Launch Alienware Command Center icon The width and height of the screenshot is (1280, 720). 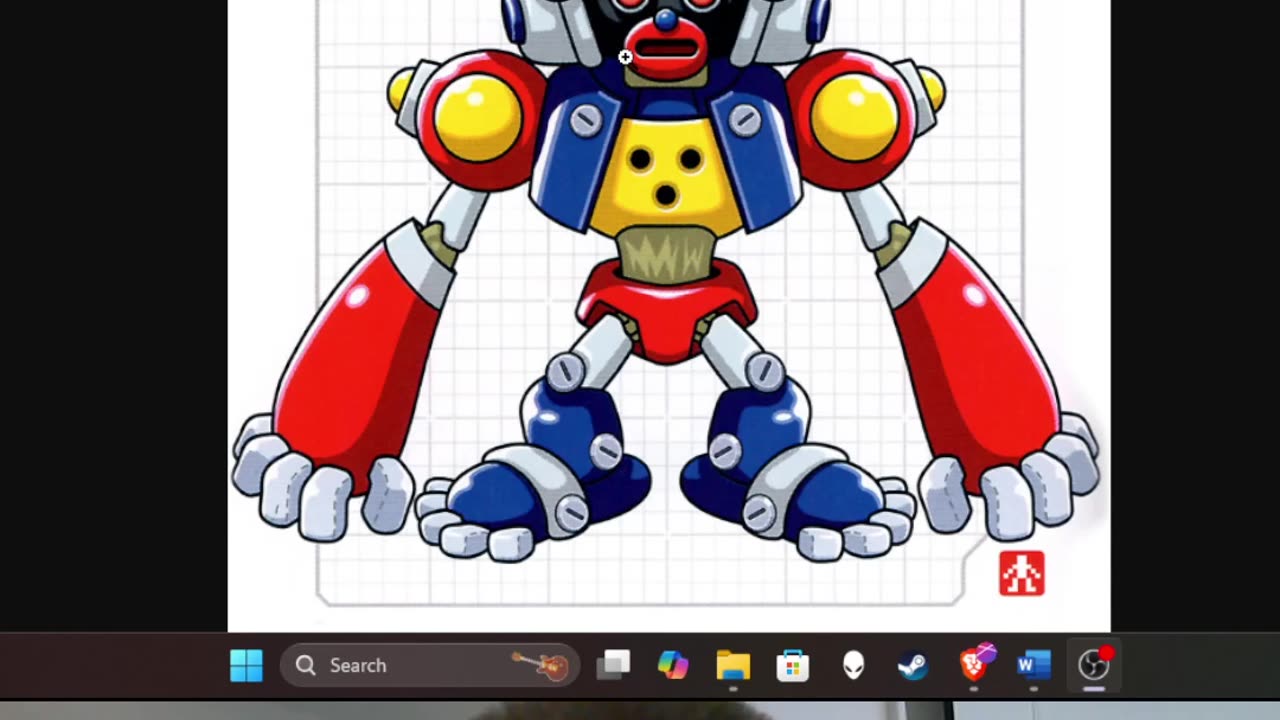[853, 665]
